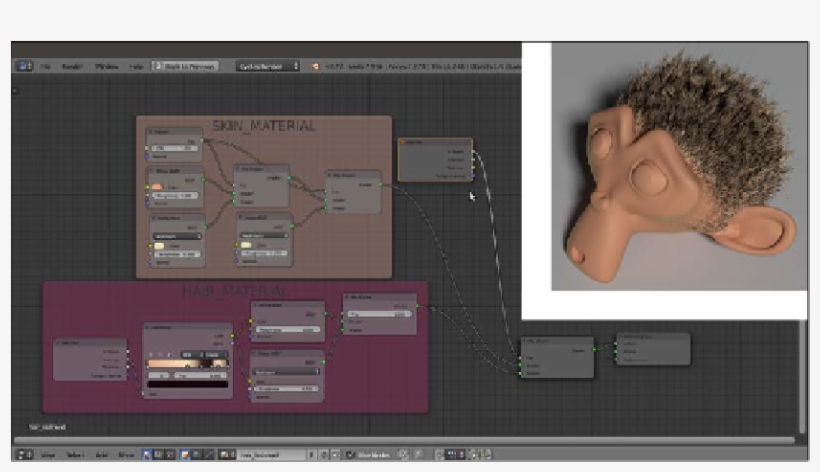
Task: Click the SKIN_MATERIAL frame title
Action: click(263, 126)
